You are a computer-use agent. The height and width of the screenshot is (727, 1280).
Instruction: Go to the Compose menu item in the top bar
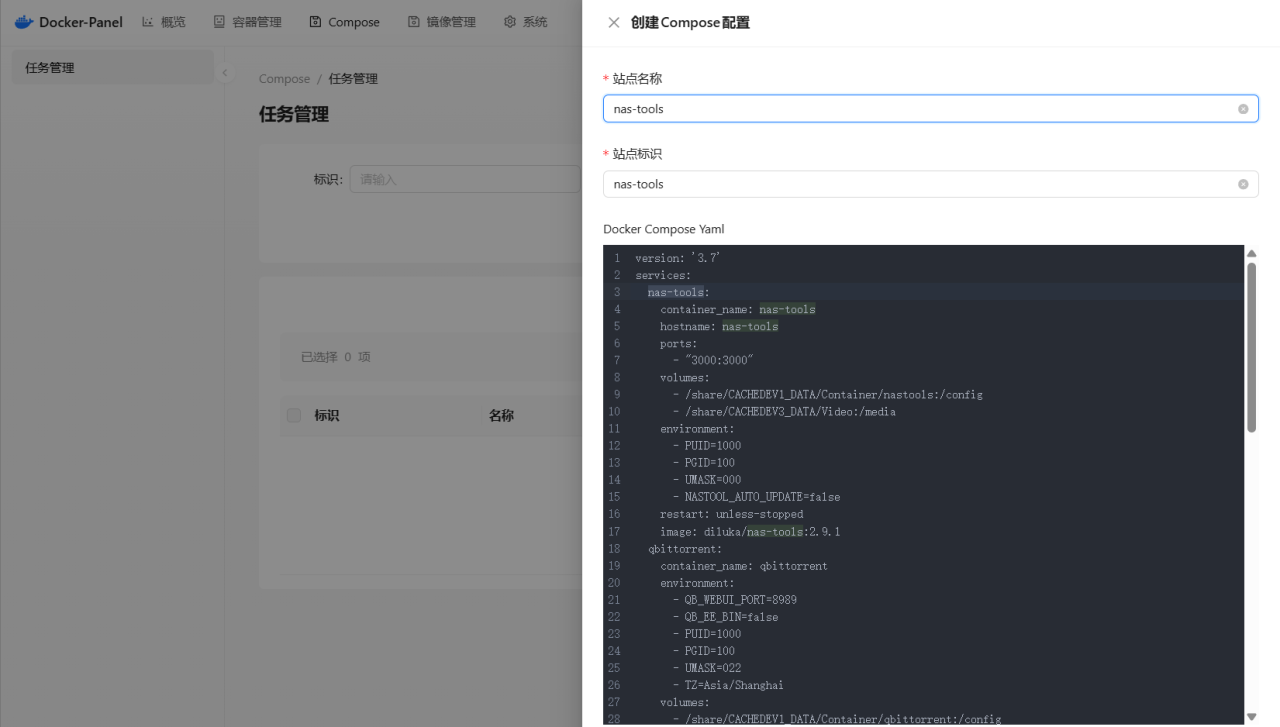coord(345,22)
